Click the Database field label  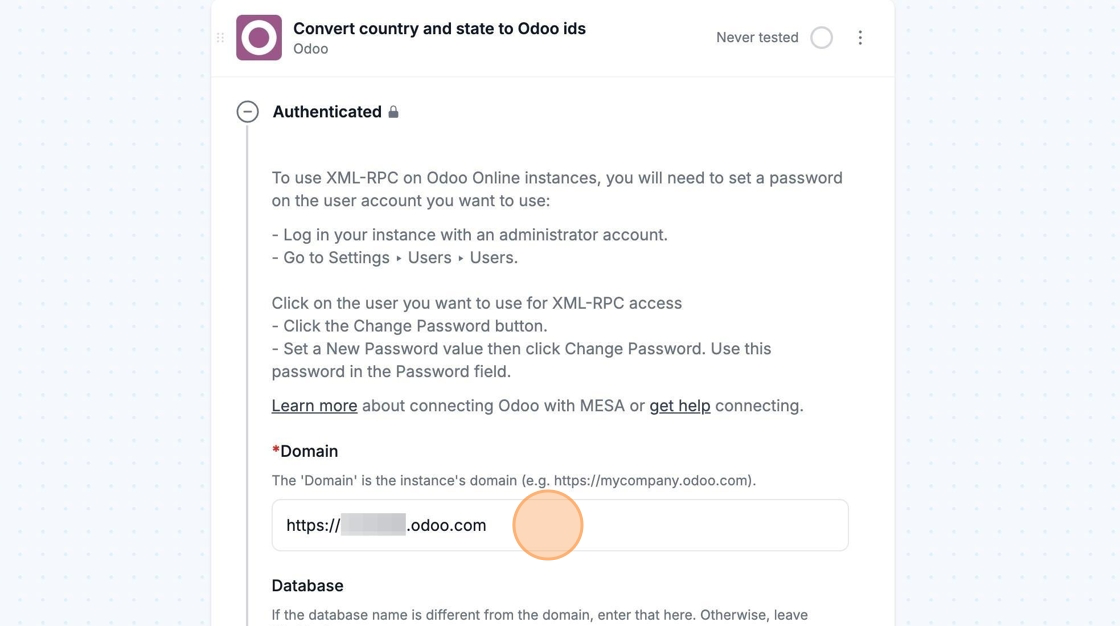(x=307, y=586)
